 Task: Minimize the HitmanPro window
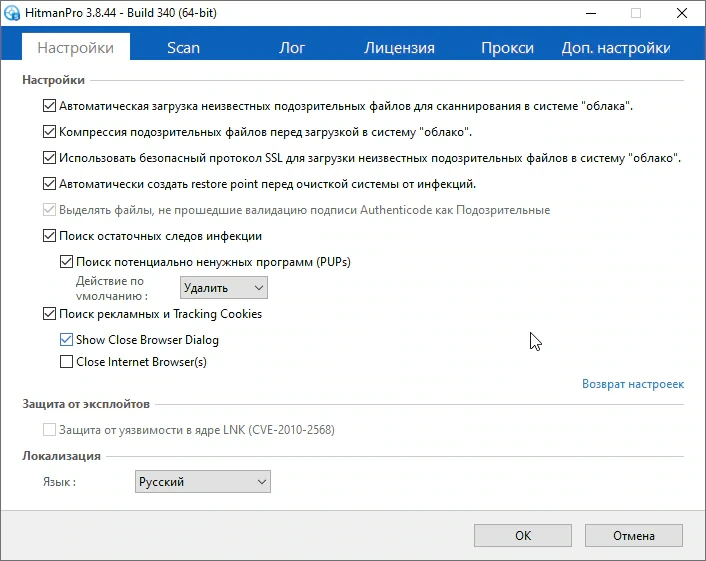pos(591,13)
